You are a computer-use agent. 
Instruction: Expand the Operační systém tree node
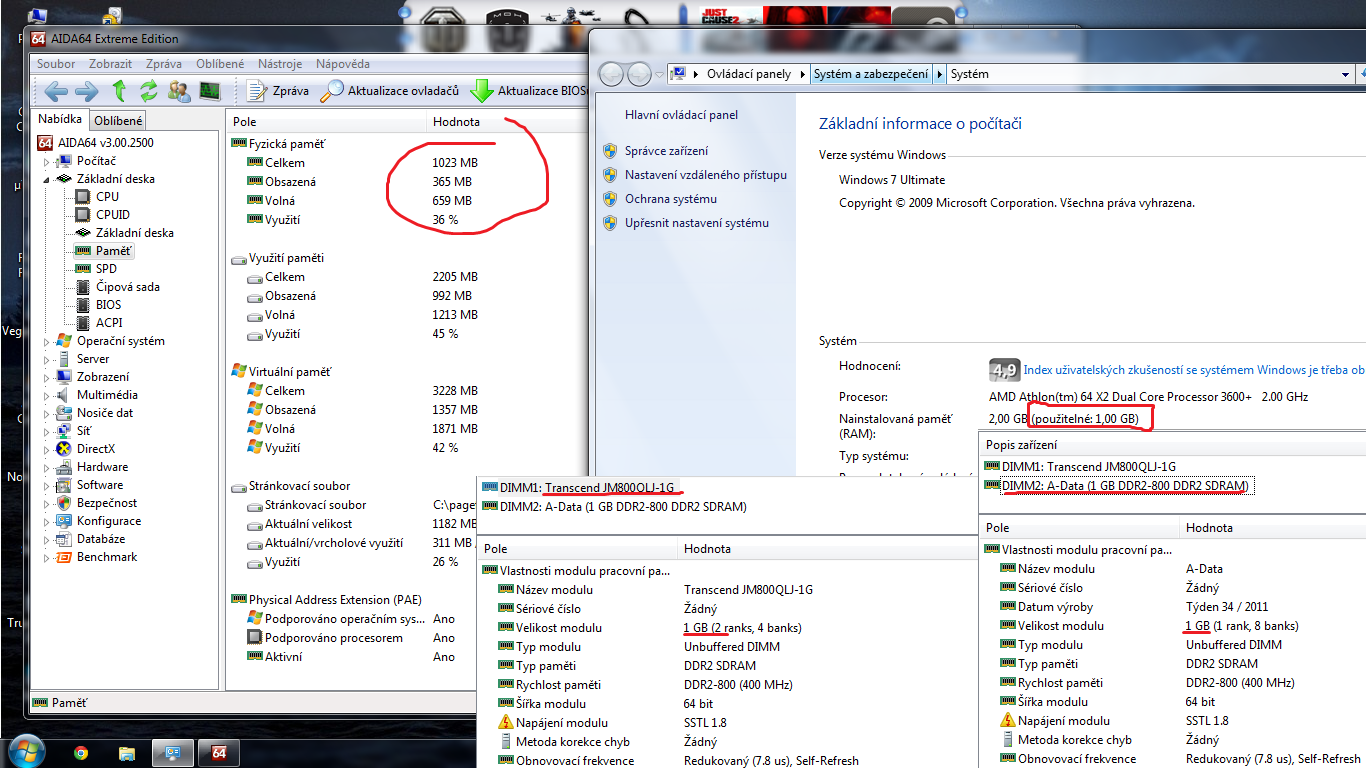pos(46,341)
